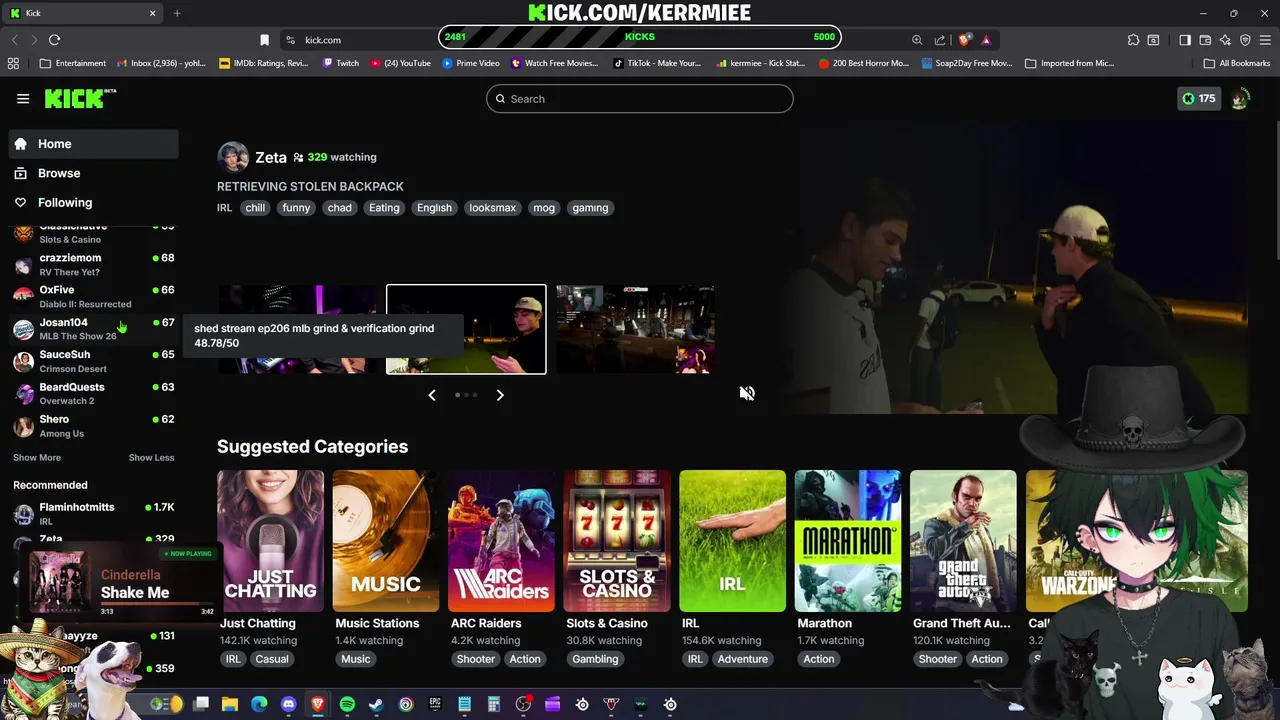Click inside the Search field
The width and height of the screenshot is (1280, 720).
[x=640, y=99]
